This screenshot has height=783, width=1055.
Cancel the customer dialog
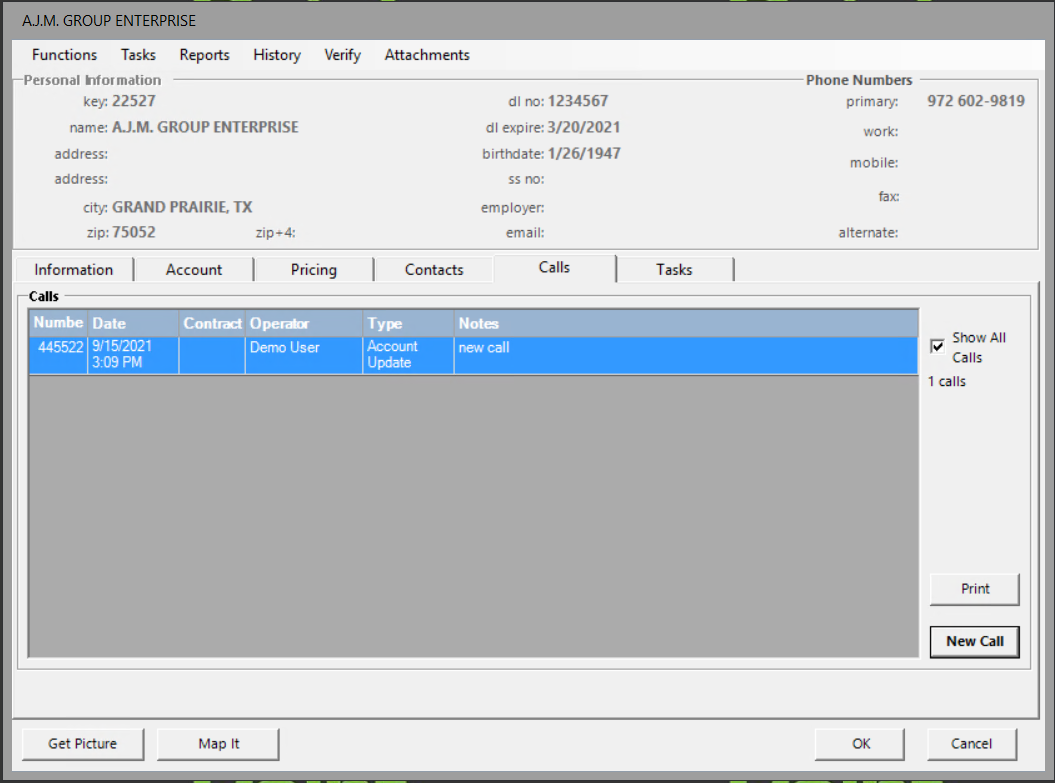pyautogui.click(x=971, y=744)
